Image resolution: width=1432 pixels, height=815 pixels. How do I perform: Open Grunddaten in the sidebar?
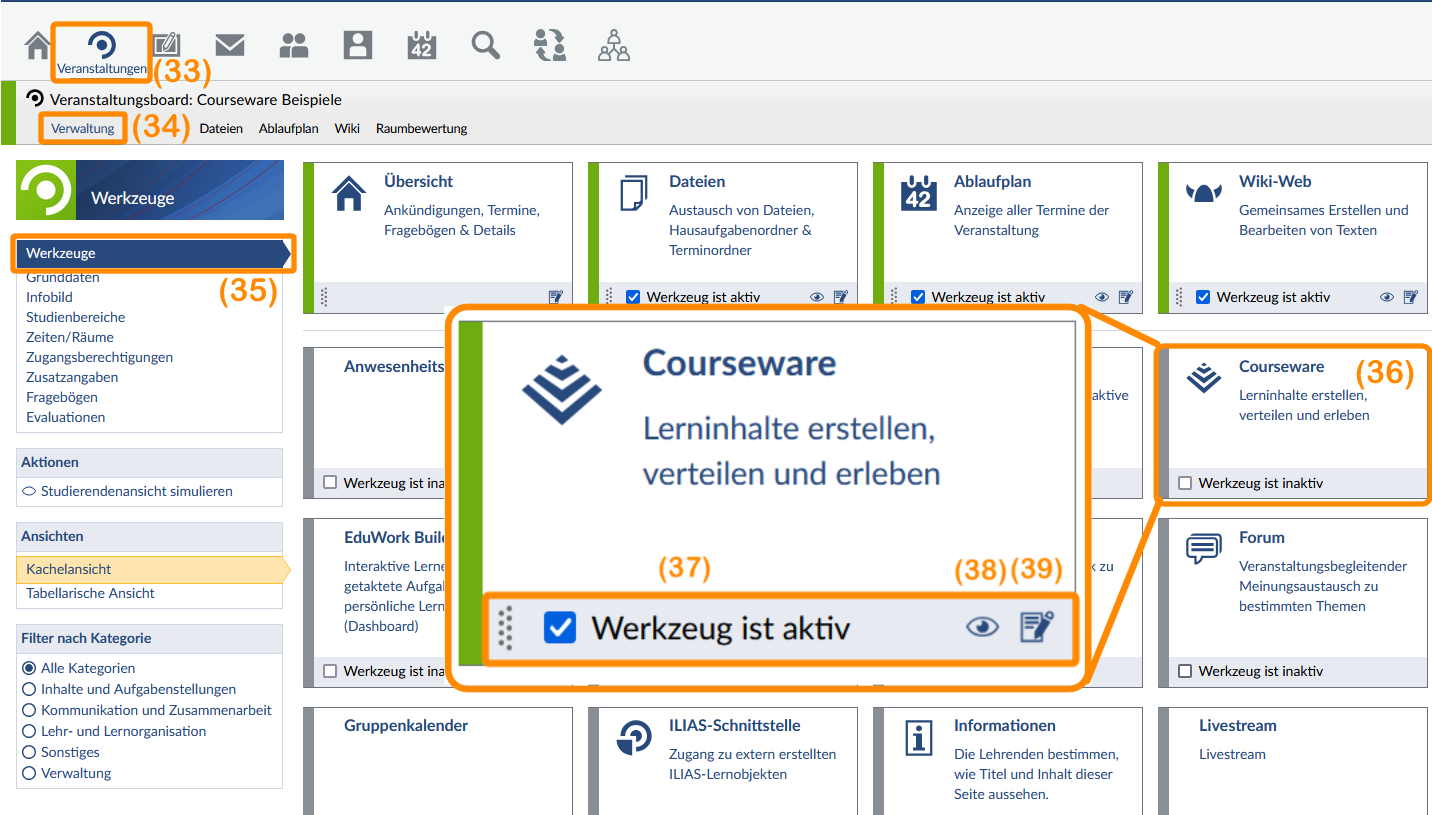click(62, 277)
